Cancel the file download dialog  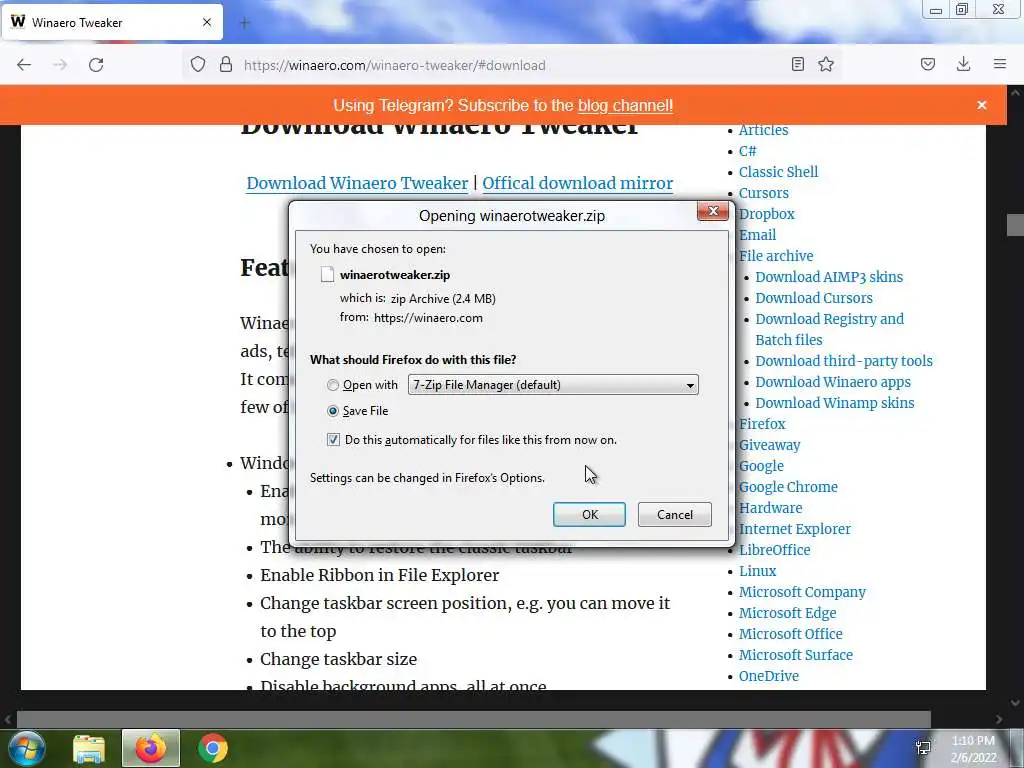point(675,515)
